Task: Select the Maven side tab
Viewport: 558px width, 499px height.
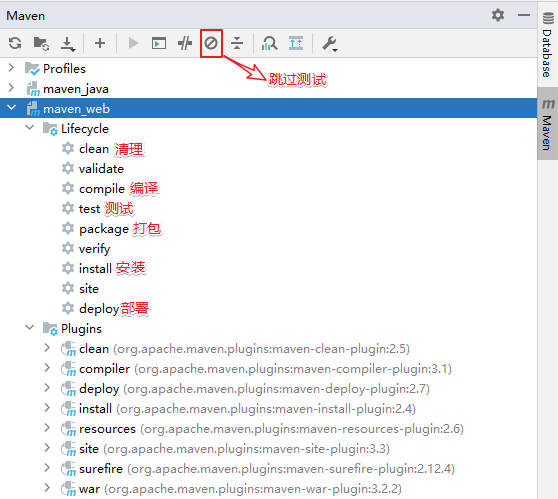Action: pos(547,124)
